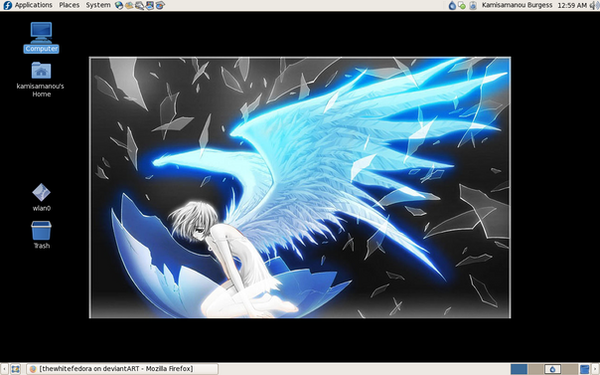Select the wlan0 desktop icon
600x375 pixels.
coord(41,197)
